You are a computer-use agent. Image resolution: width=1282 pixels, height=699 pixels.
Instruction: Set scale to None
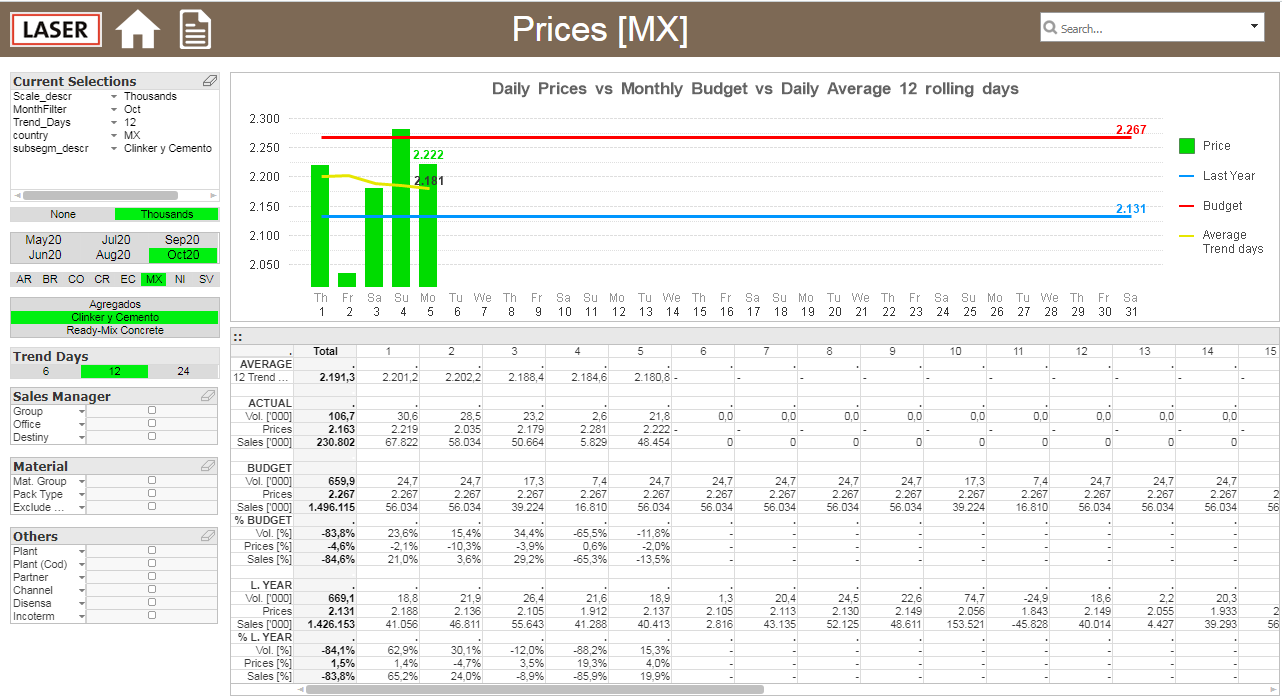[x=63, y=214]
